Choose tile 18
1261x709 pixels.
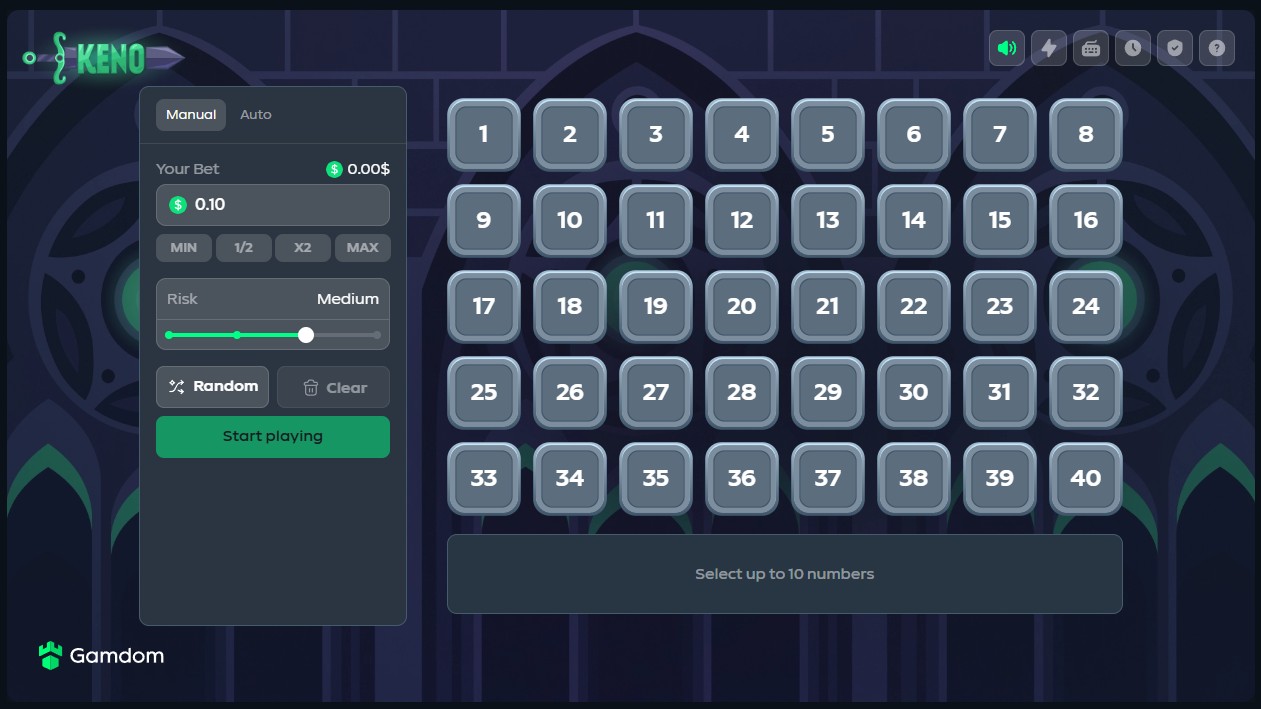[x=570, y=307]
